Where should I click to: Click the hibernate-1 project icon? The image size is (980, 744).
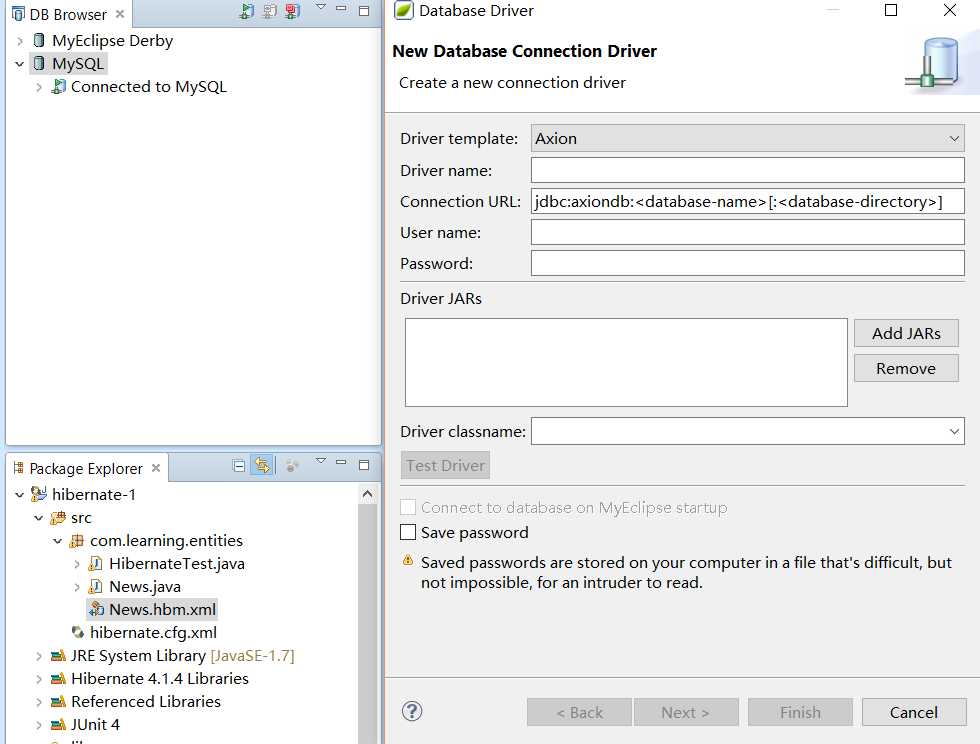39,494
